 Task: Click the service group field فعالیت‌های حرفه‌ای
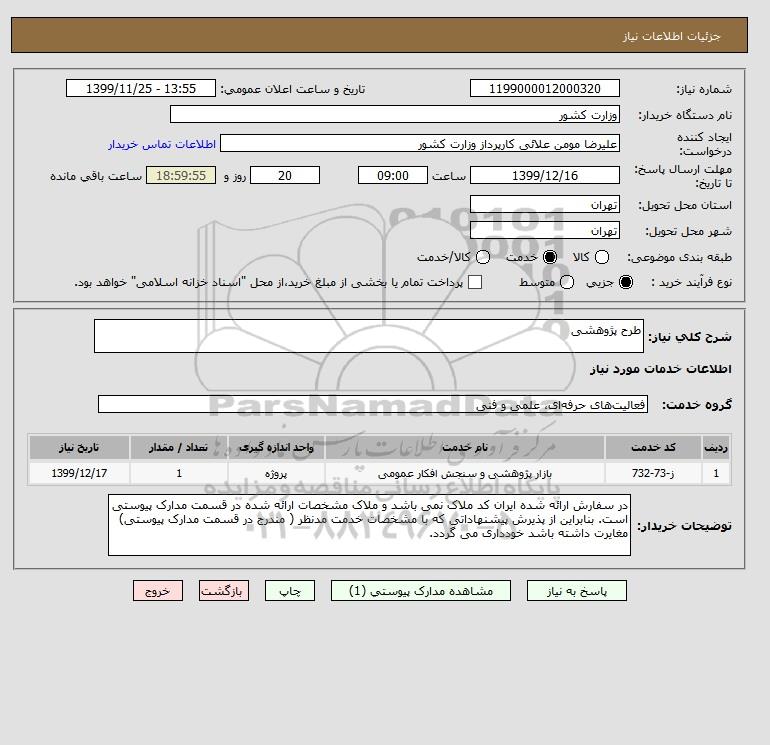tap(373, 405)
